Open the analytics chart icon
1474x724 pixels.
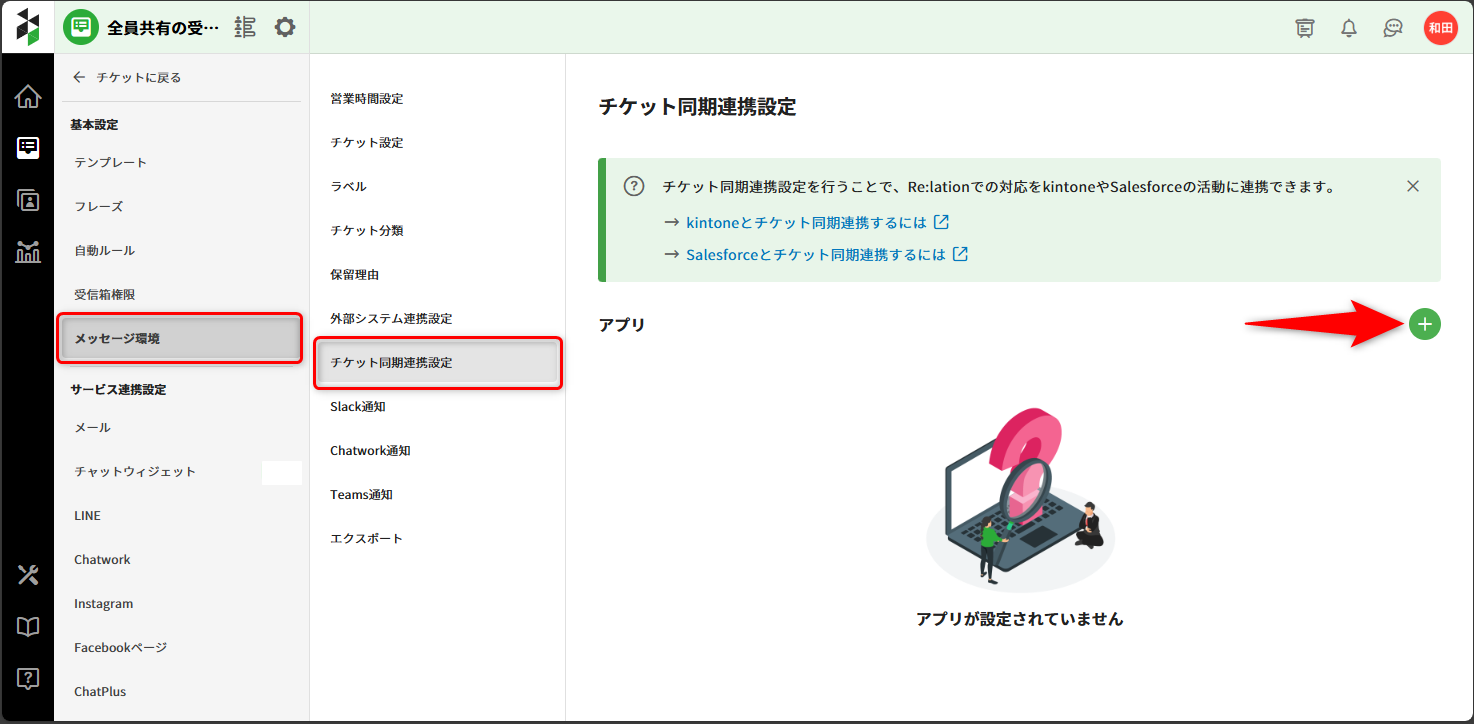(28, 252)
